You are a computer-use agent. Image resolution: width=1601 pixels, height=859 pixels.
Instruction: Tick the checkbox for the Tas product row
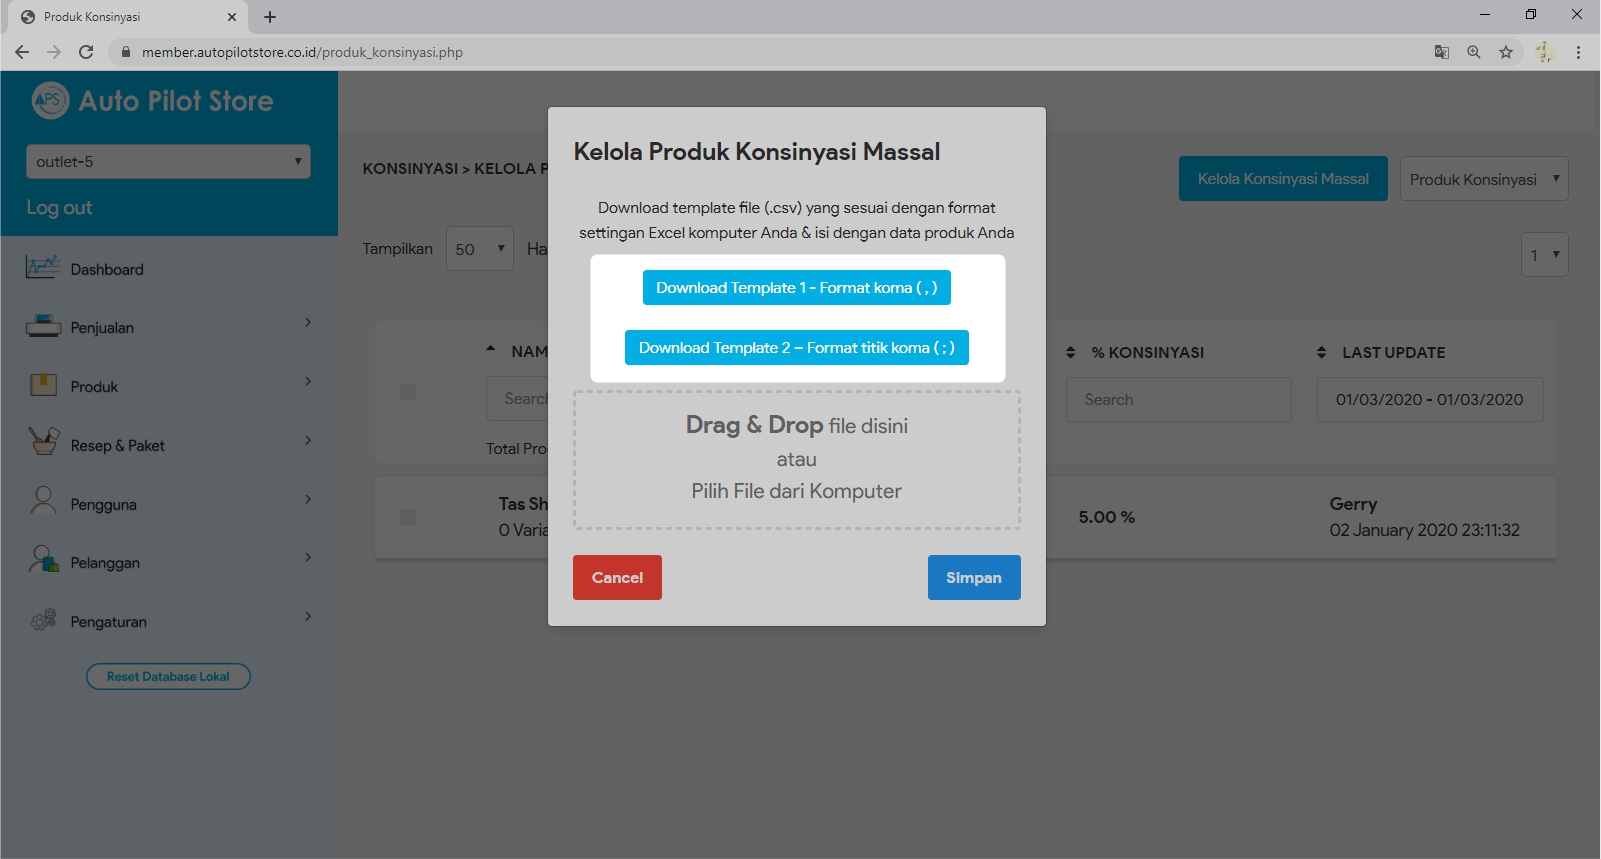[408, 517]
